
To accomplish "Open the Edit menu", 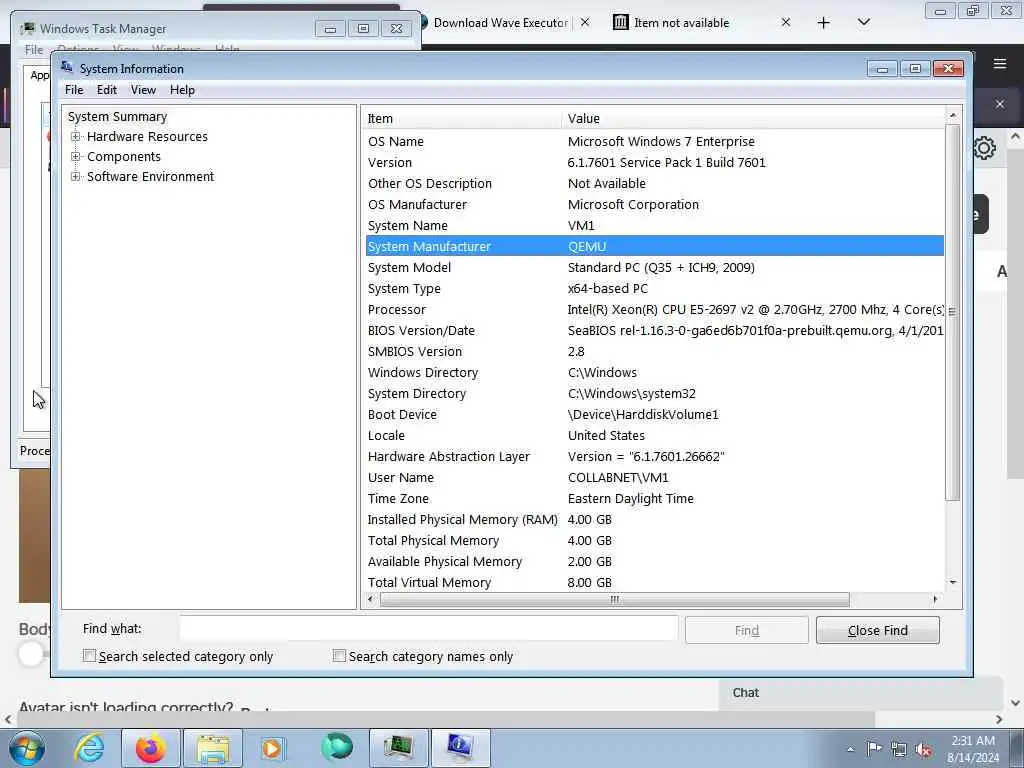I will 106,90.
